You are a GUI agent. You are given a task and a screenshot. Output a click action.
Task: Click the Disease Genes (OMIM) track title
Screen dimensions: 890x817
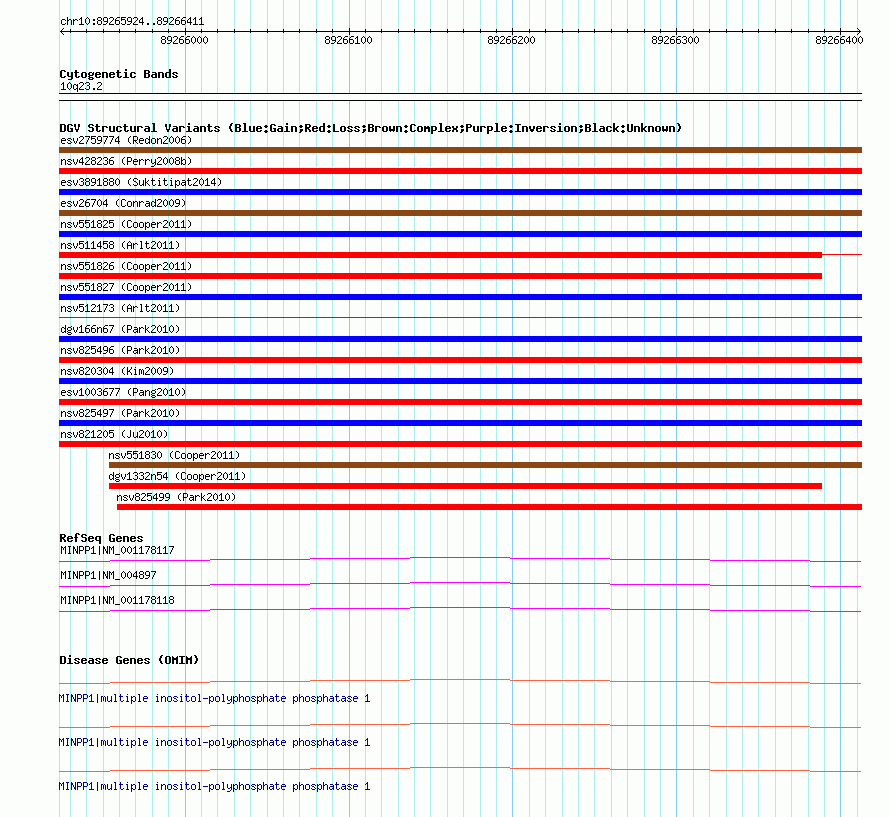tap(129, 660)
